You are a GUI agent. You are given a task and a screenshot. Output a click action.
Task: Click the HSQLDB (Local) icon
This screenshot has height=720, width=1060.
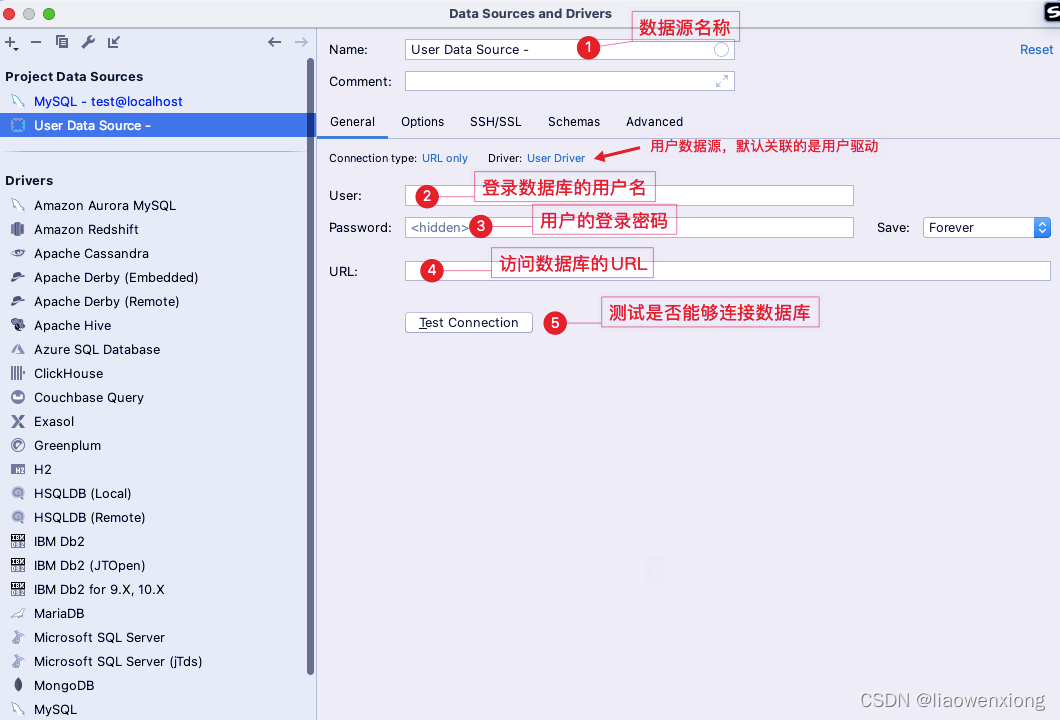[x=18, y=493]
